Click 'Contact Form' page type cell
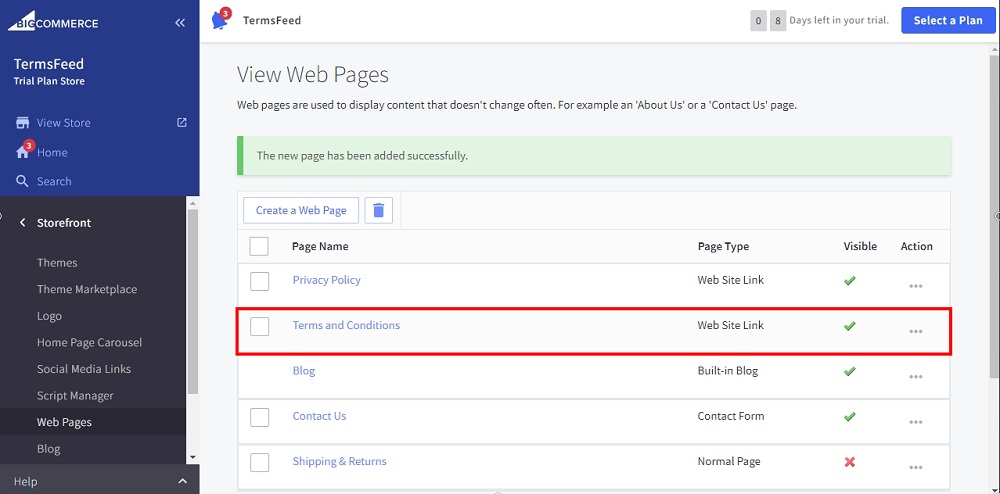The height and width of the screenshot is (494, 1000). (731, 416)
